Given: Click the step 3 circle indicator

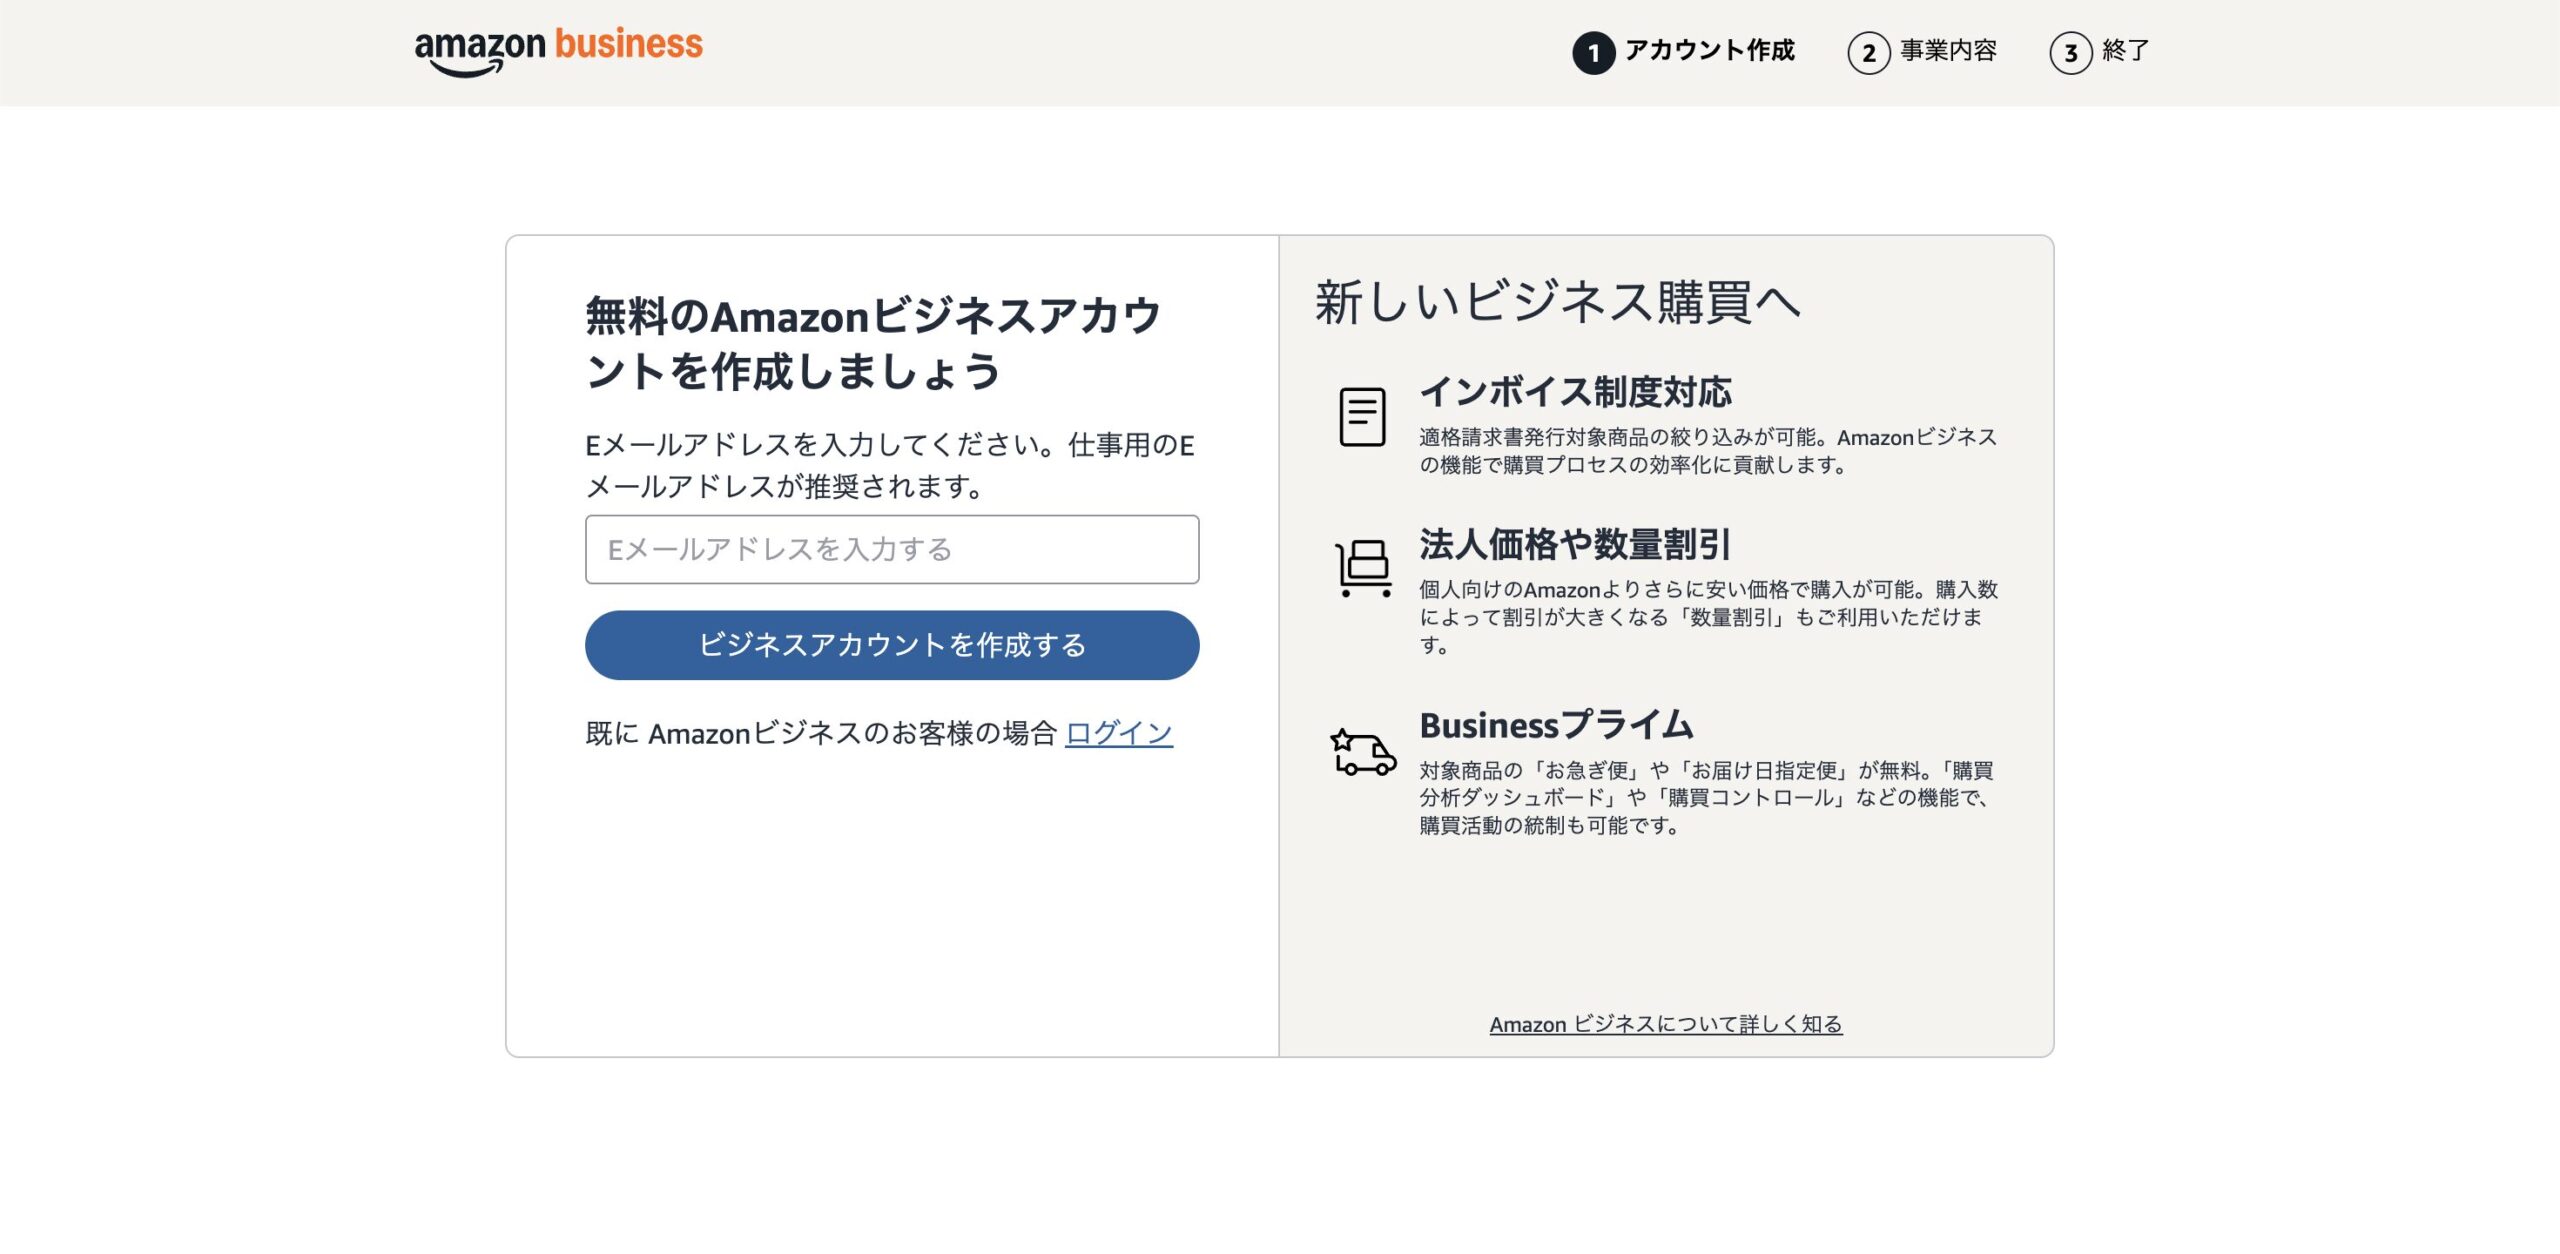Looking at the screenshot, I should pyautogui.click(x=2070, y=53).
